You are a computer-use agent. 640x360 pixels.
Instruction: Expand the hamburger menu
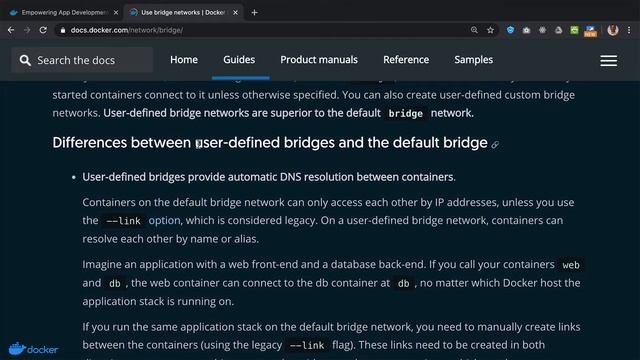coord(609,60)
